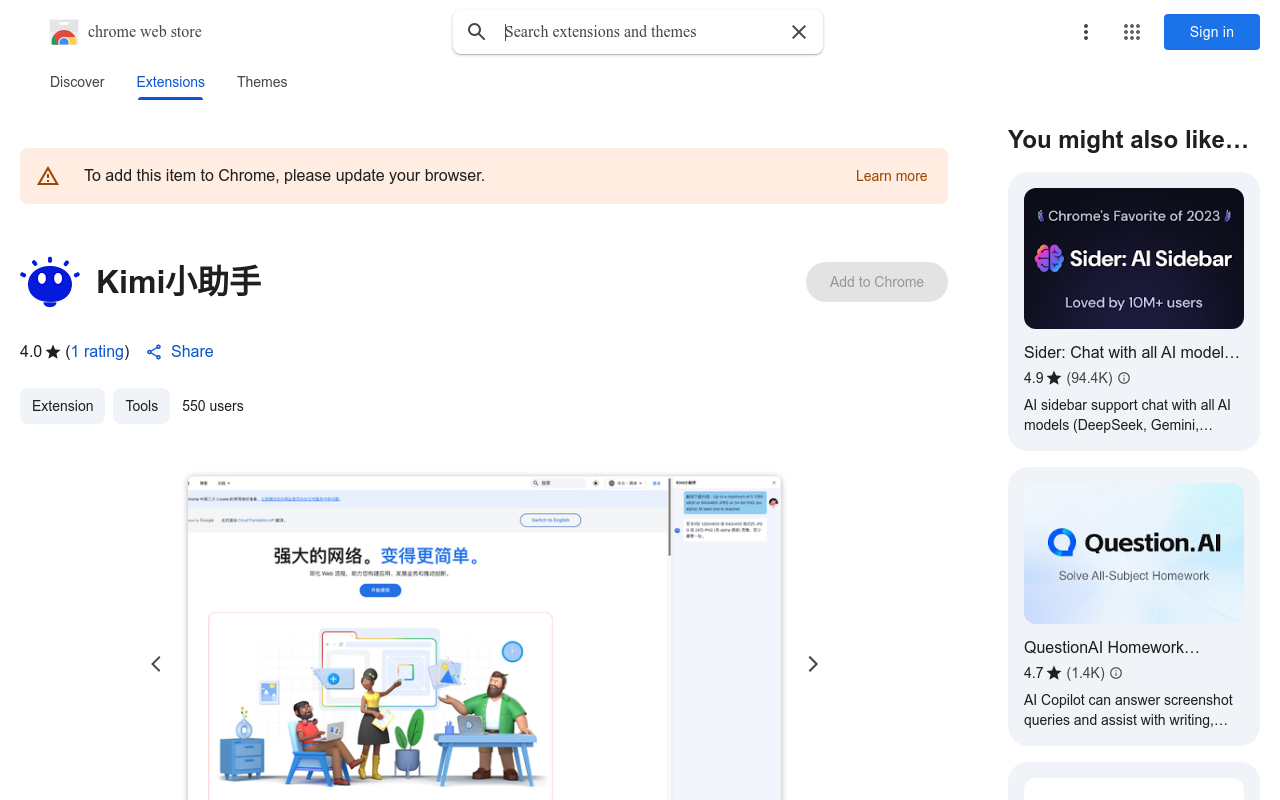1280x800 pixels.
Task: Click the Kimi blue robot extension icon
Action: click(x=50, y=282)
